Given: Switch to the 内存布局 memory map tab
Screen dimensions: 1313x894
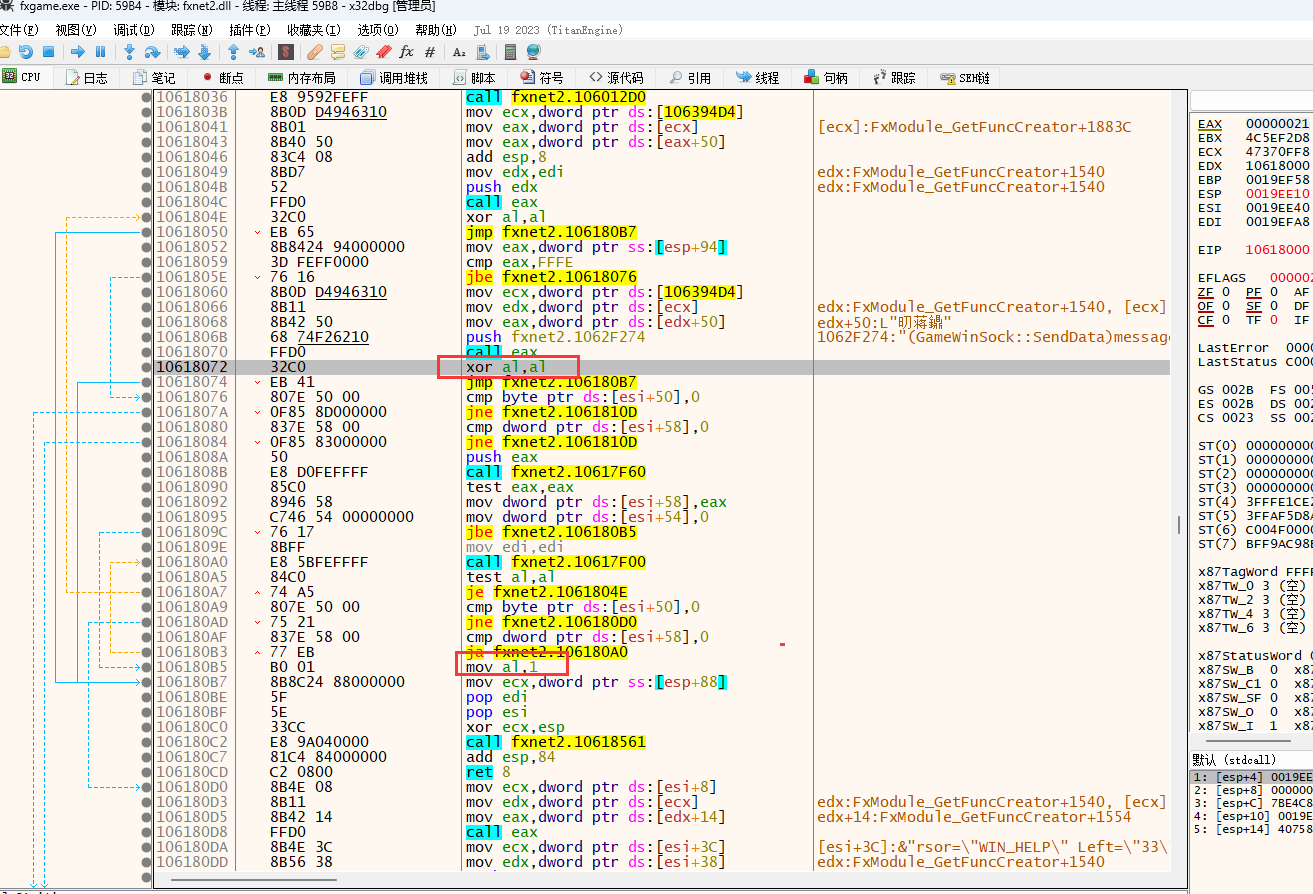Looking at the screenshot, I should coord(301,77).
